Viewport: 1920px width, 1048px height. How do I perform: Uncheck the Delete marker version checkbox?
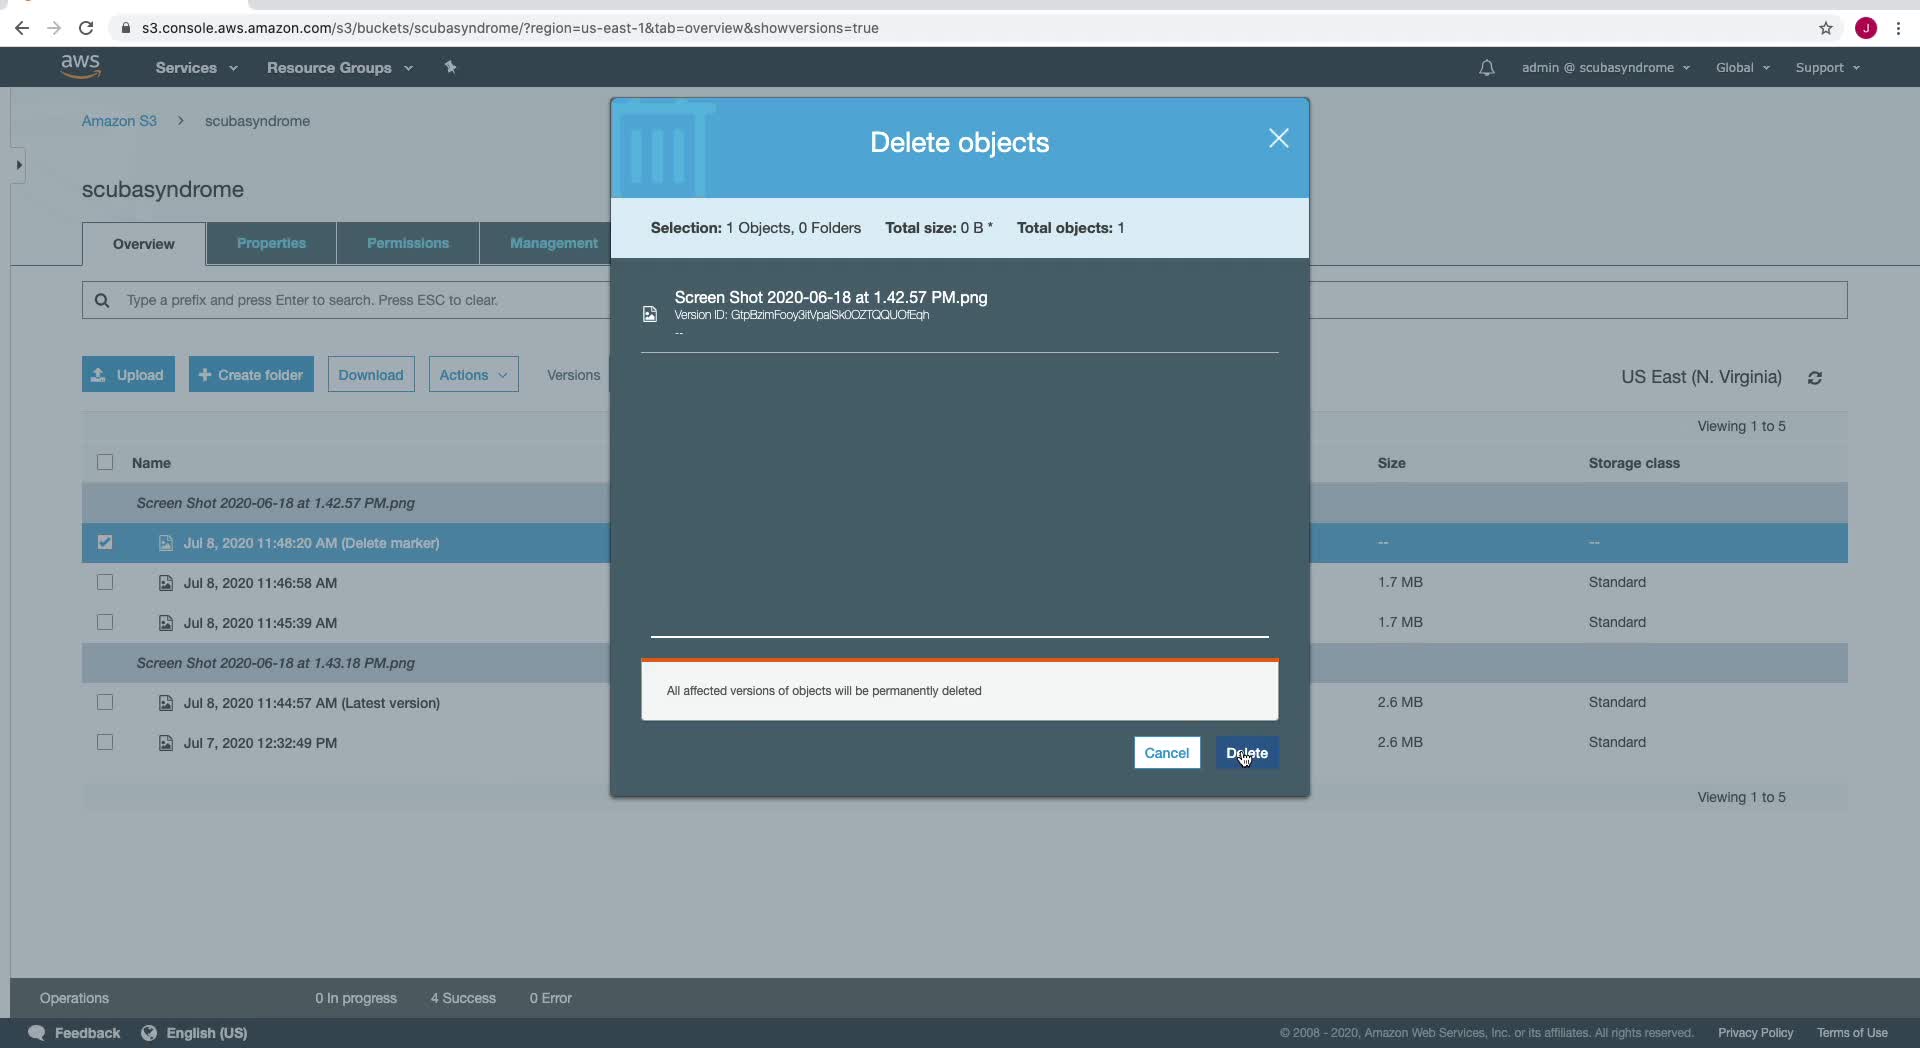(105, 542)
